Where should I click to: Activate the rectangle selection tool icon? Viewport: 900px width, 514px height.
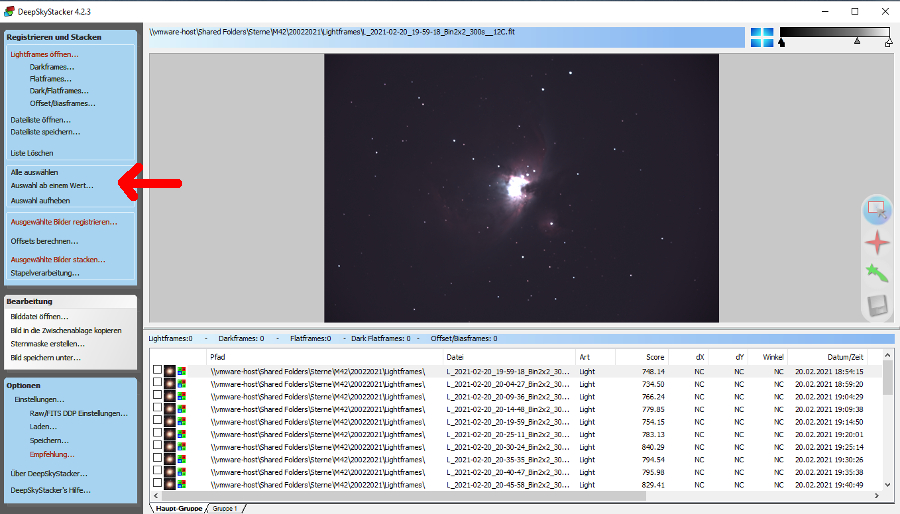877,210
